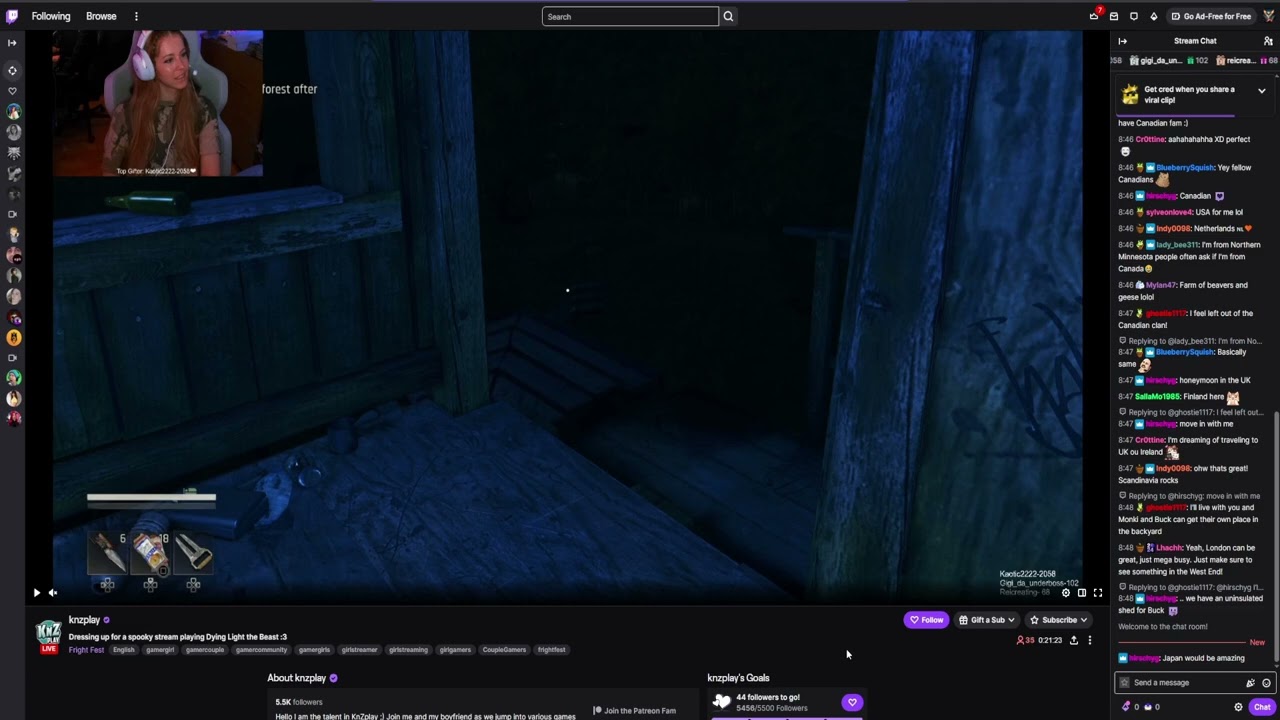The width and height of the screenshot is (1280, 720).
Task: Open the user avatar menu
Action: coord(1268,16)
